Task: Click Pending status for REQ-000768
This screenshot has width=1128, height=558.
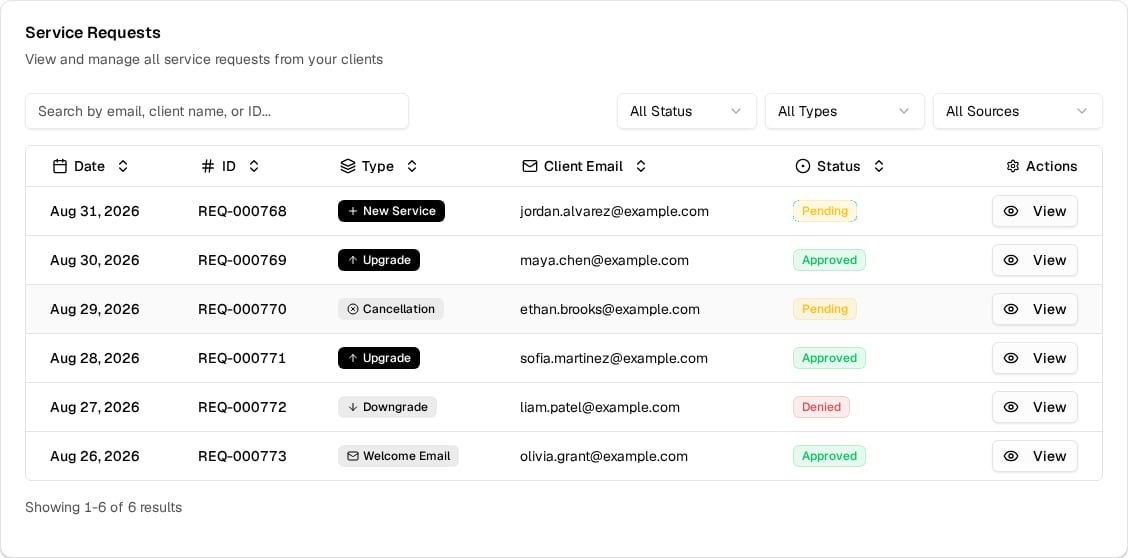Action: click(x=824, y=211)
